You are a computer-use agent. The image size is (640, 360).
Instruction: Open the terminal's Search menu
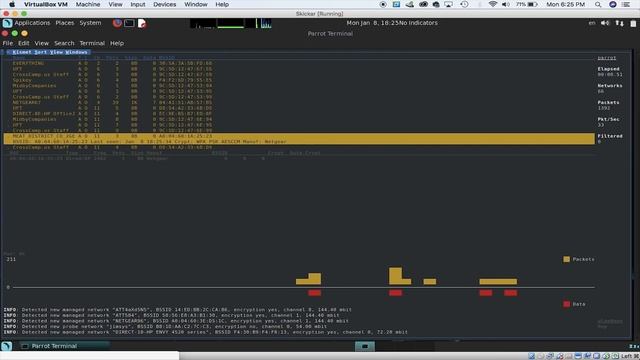point(64,43)
